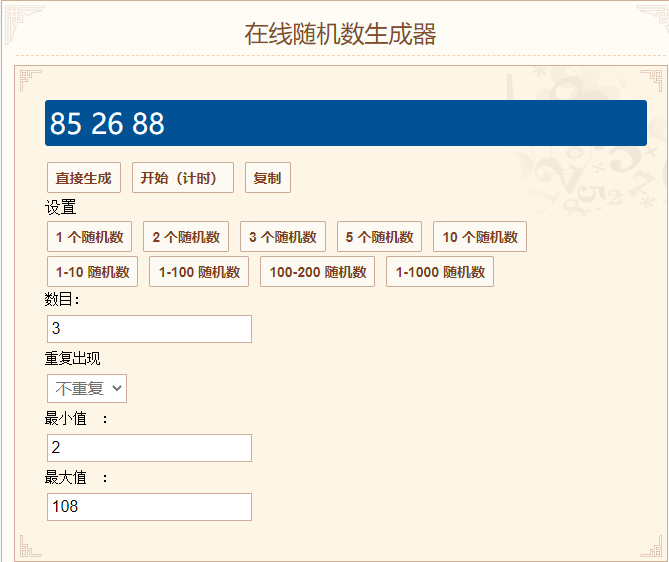Set range with 1-1000 随机数
The width and height of the screenshot is (669, 562).
tap(440, 271)
